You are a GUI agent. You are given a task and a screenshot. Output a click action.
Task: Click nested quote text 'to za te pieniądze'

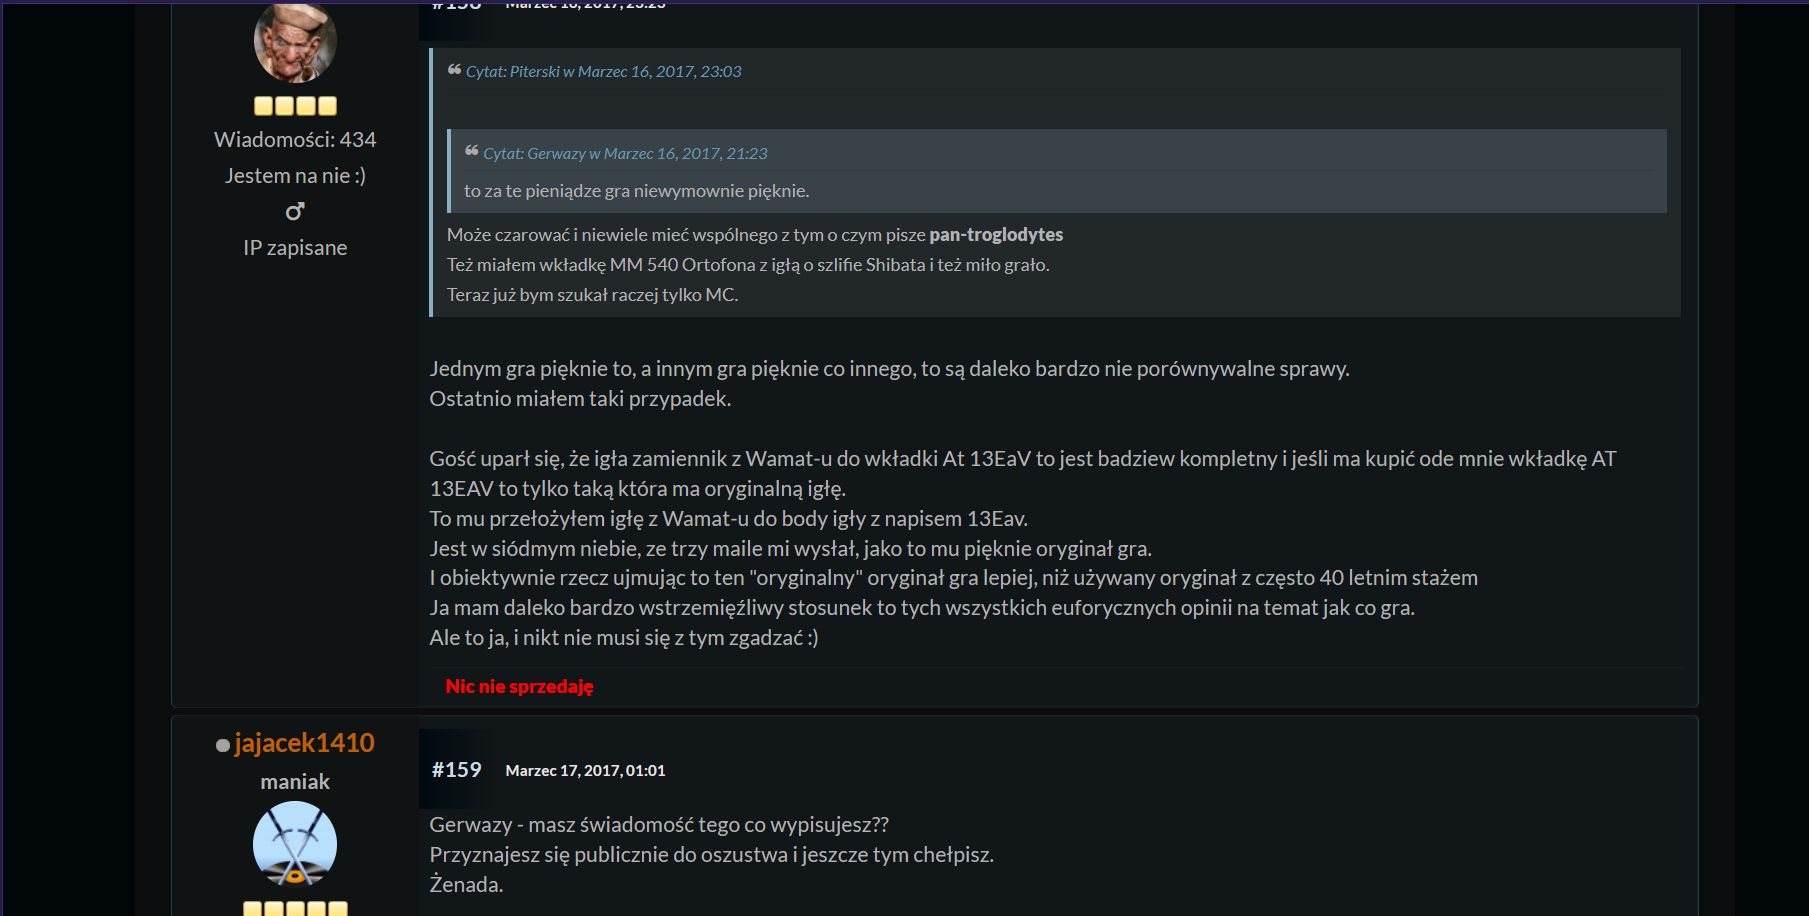636,191
